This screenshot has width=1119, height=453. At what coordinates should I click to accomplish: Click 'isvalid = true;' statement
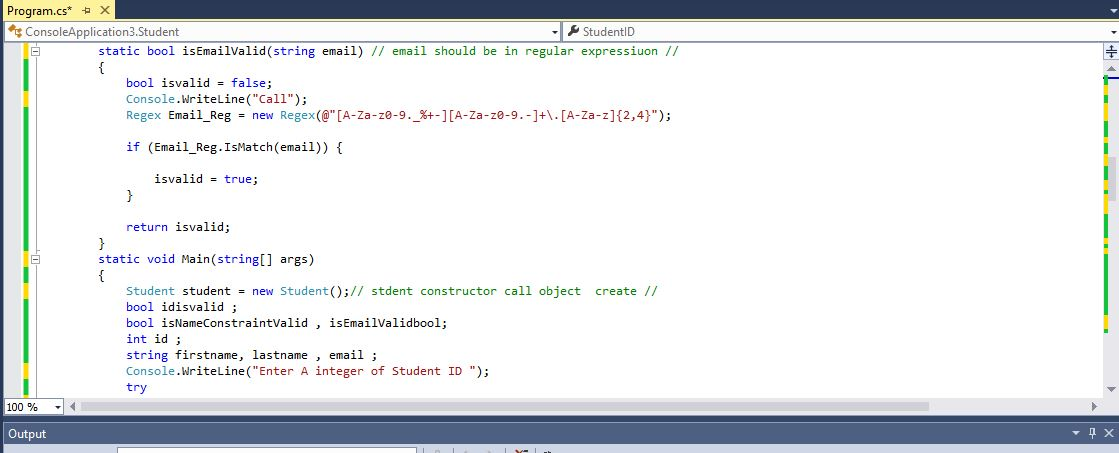tap(206, 179)
